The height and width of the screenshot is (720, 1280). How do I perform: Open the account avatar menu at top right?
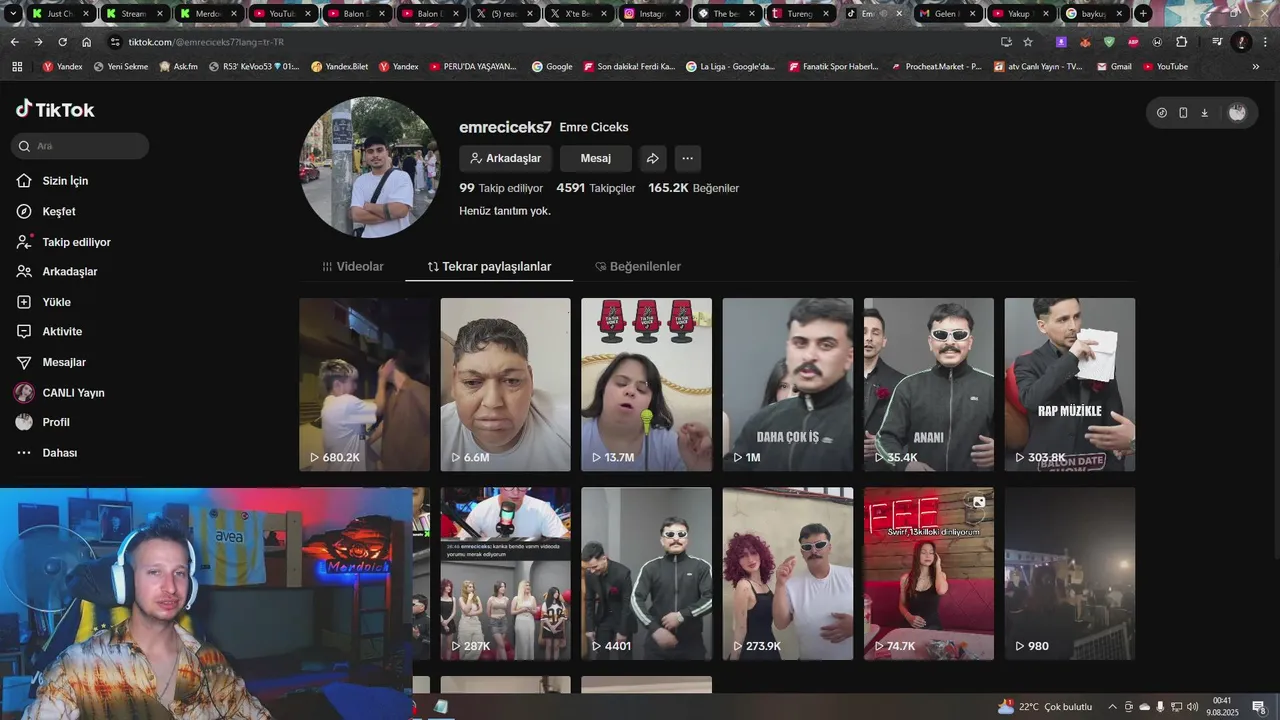pyautogui.click(x=1237, y=113)
